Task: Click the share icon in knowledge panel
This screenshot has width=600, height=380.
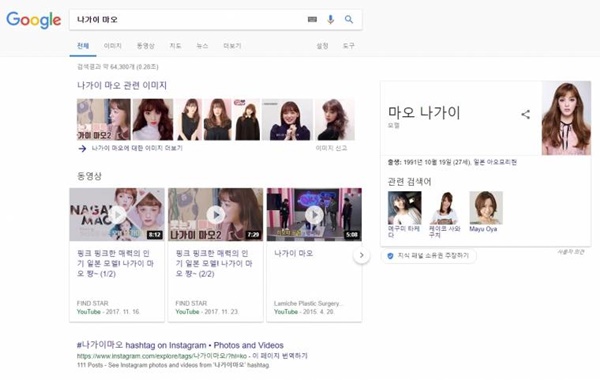Action: coord(526,114)
